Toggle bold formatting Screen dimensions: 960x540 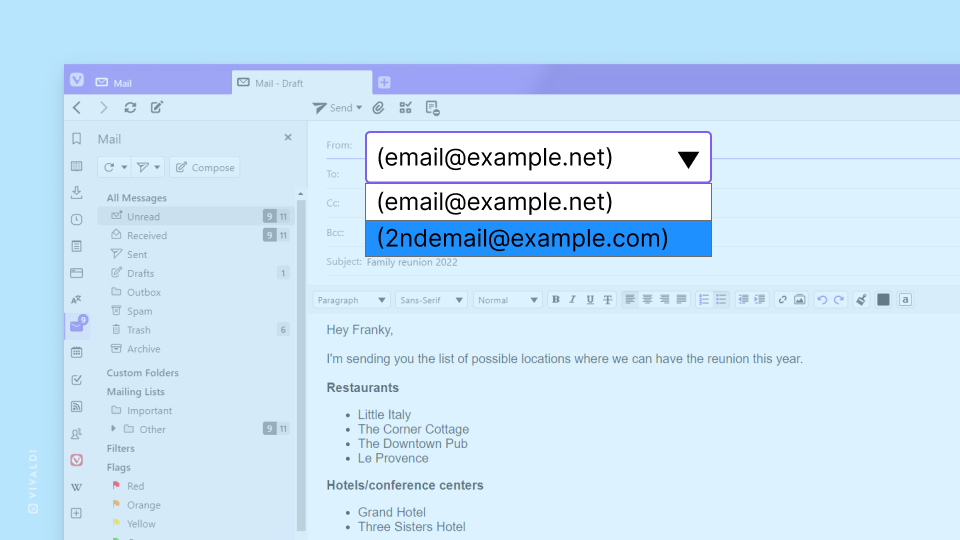tap(556, 299)
